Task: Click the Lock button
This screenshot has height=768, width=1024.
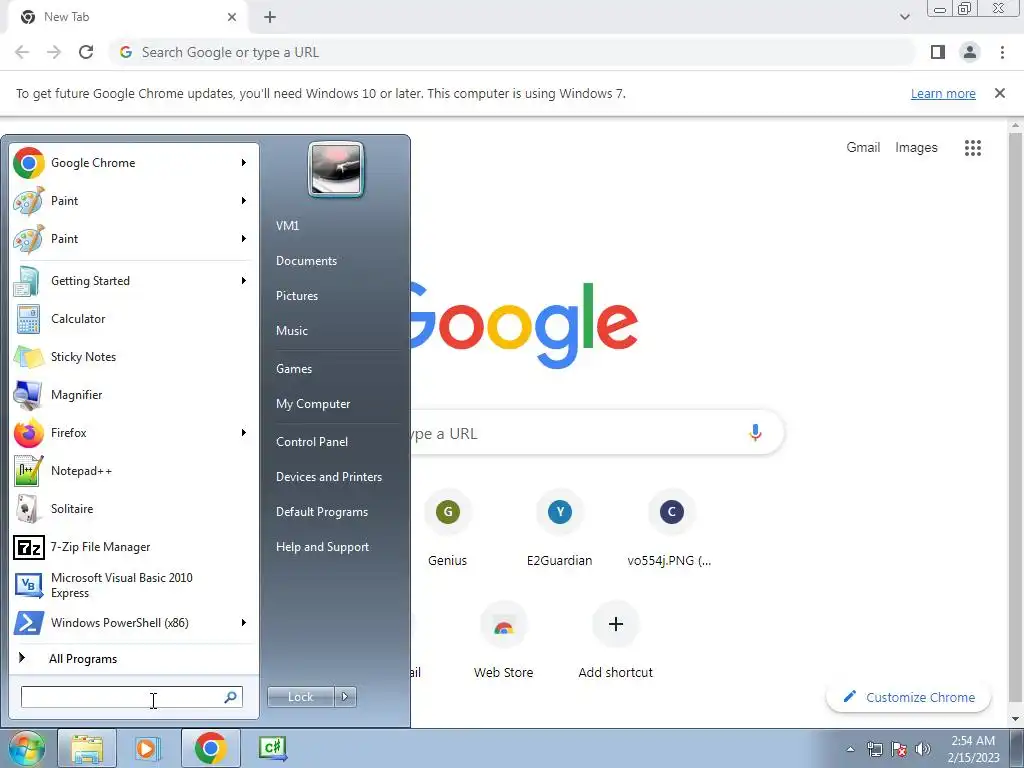Action: [301, 697]
